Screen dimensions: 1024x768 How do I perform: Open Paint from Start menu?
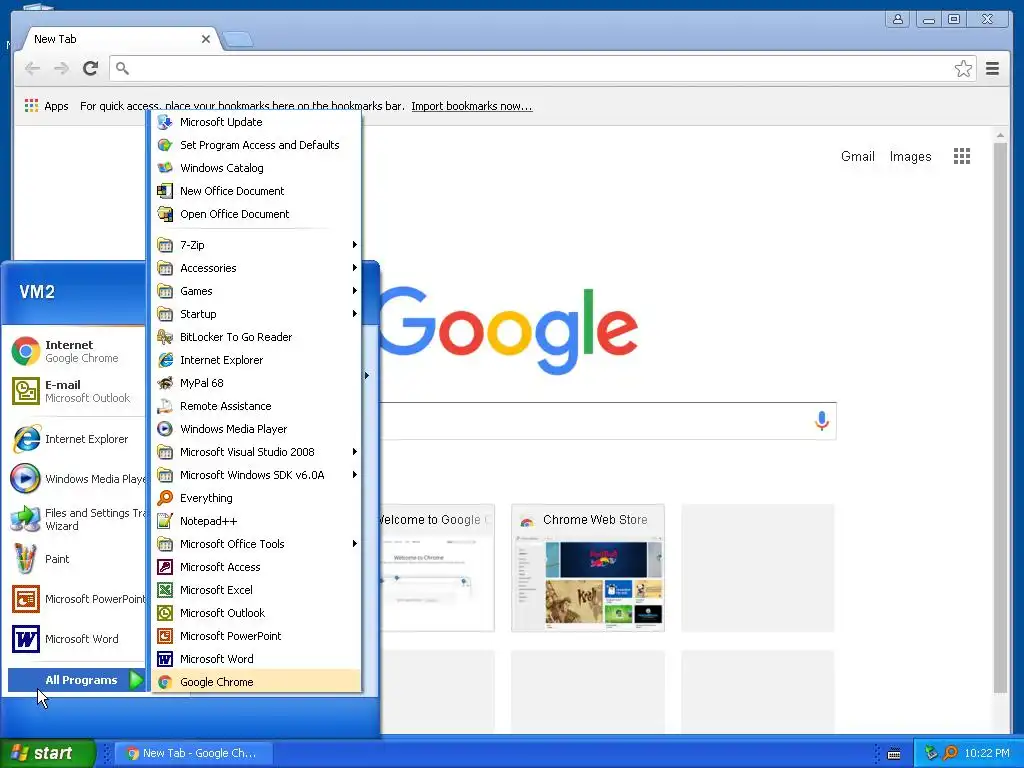point(76,559)
